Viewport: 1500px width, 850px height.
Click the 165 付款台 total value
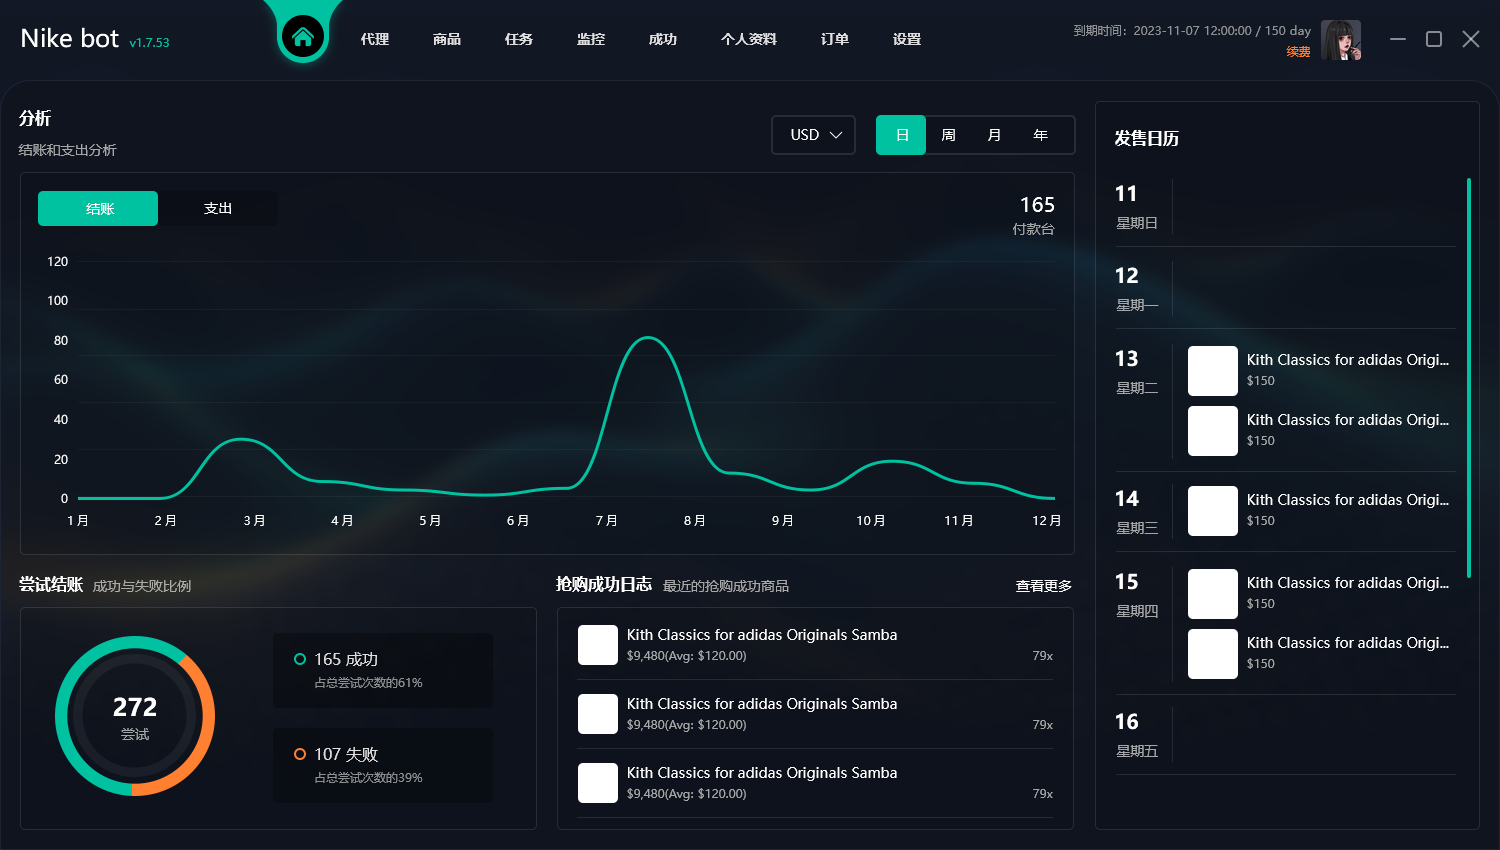tap(1037, 205)
